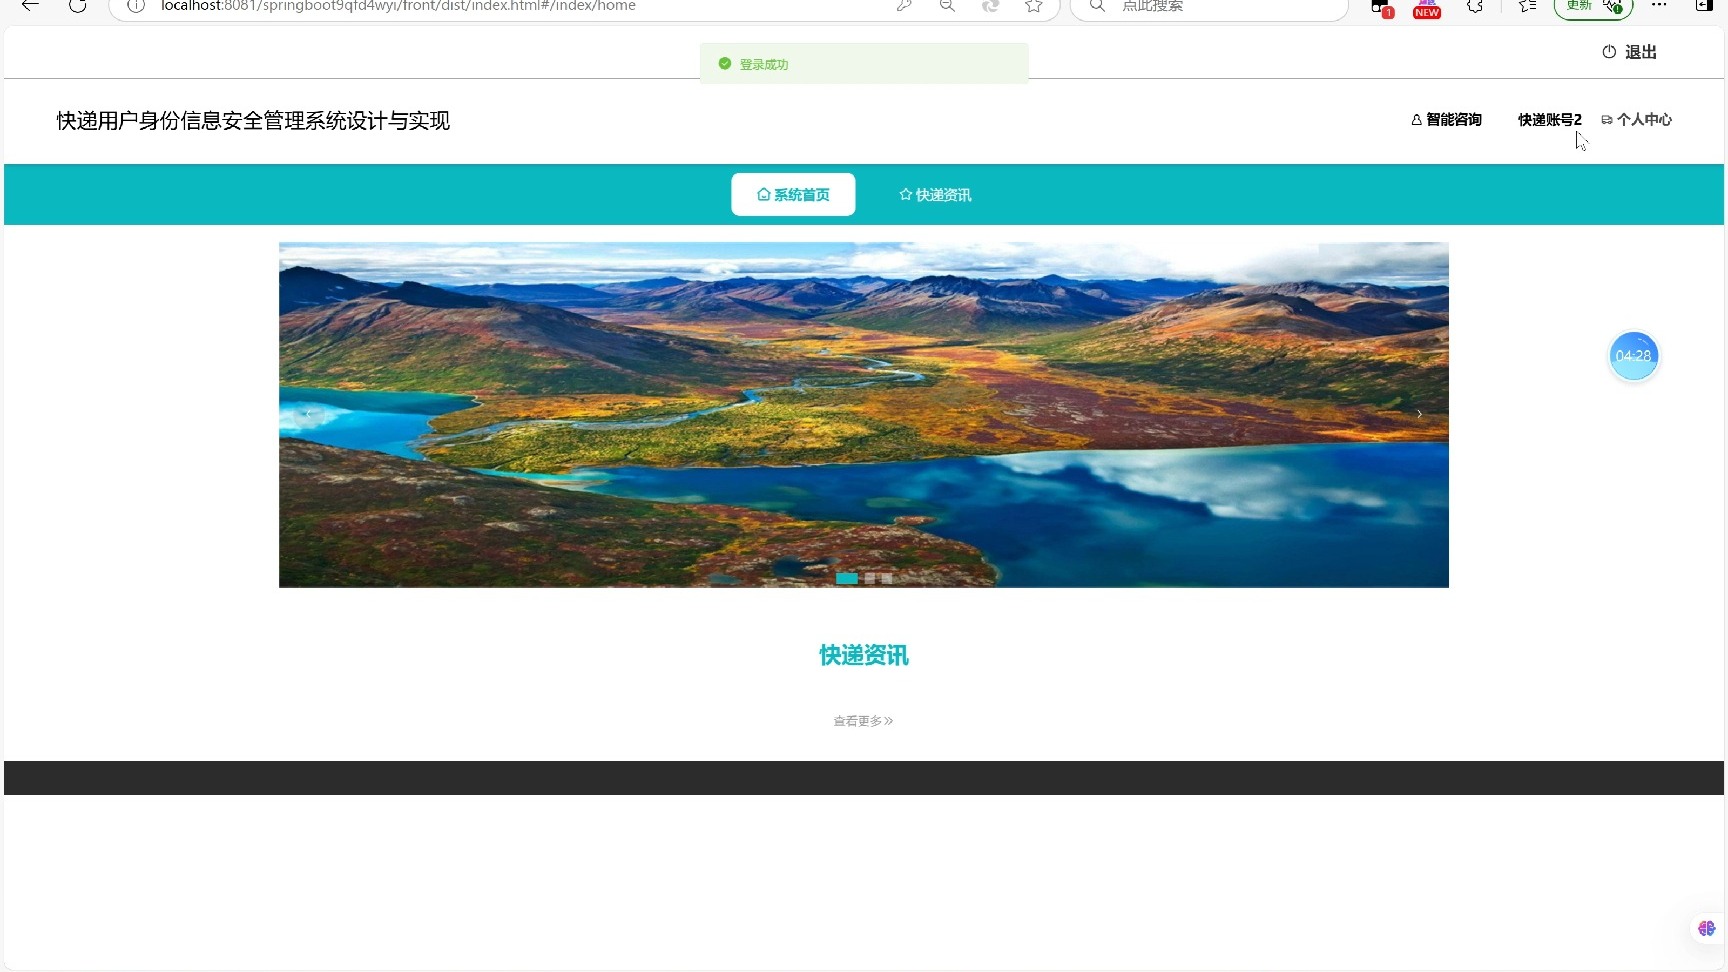This screenshot has width=1728, height=972.
Task: Select the first carousel indicator dot
Action: 846,578
